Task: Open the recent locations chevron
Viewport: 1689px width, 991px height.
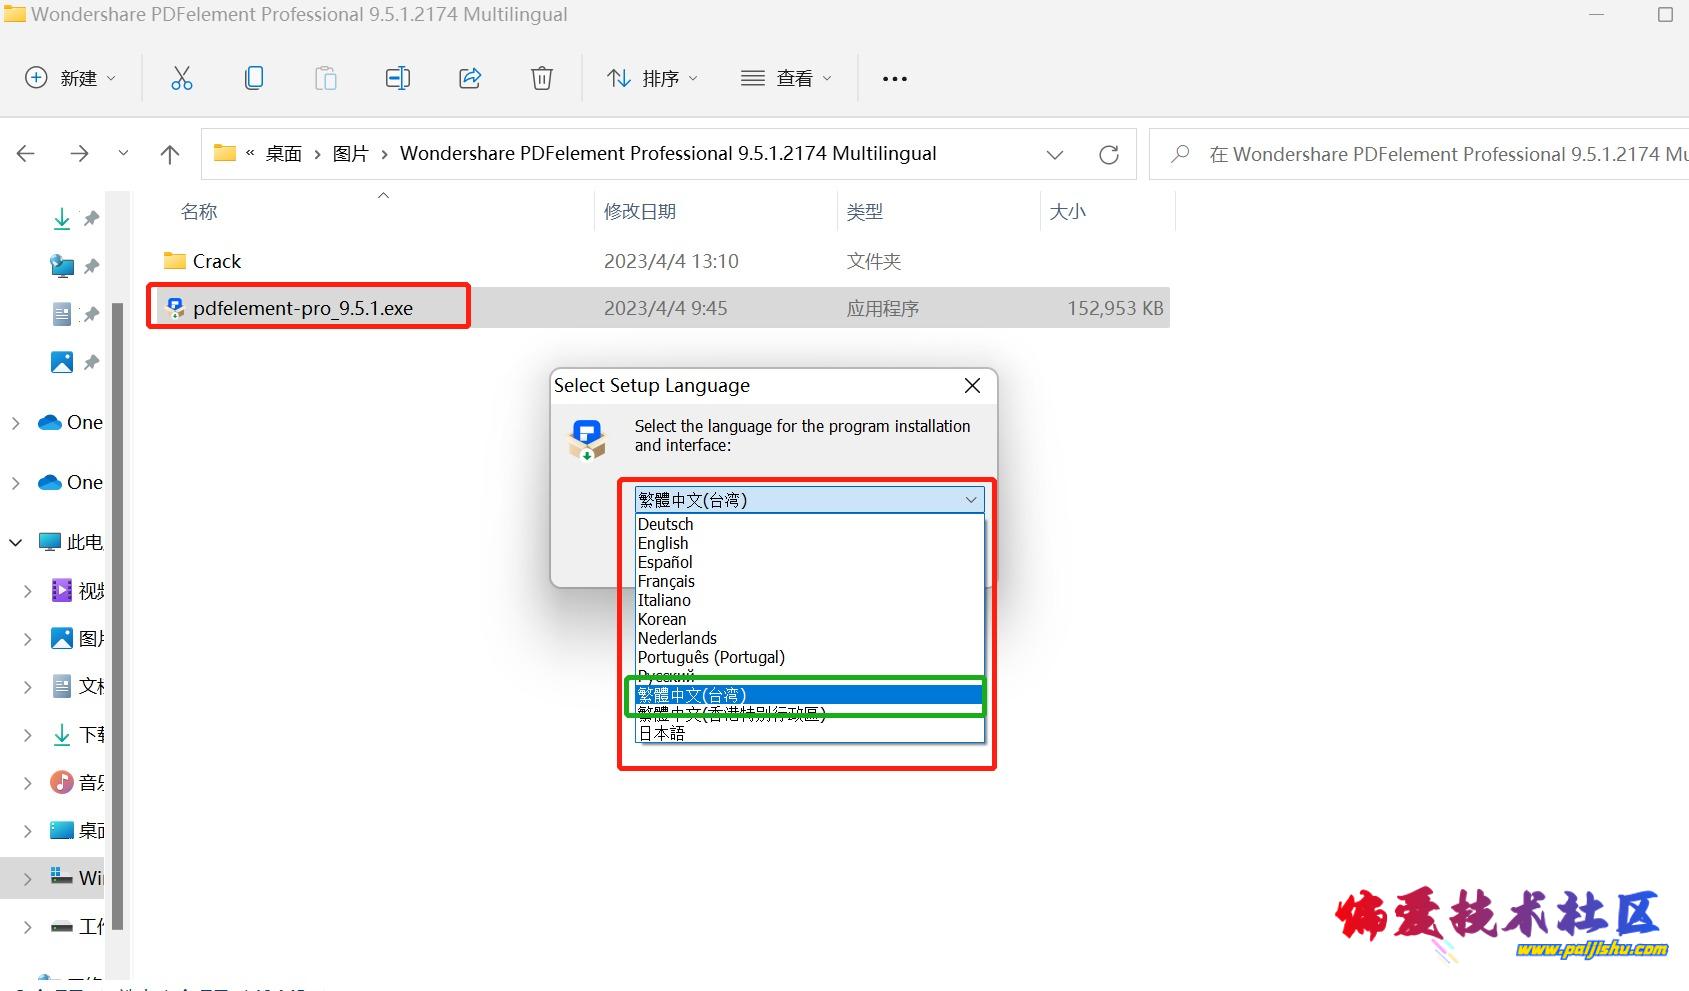Action: pyautogui.click(x=123, y=154)
